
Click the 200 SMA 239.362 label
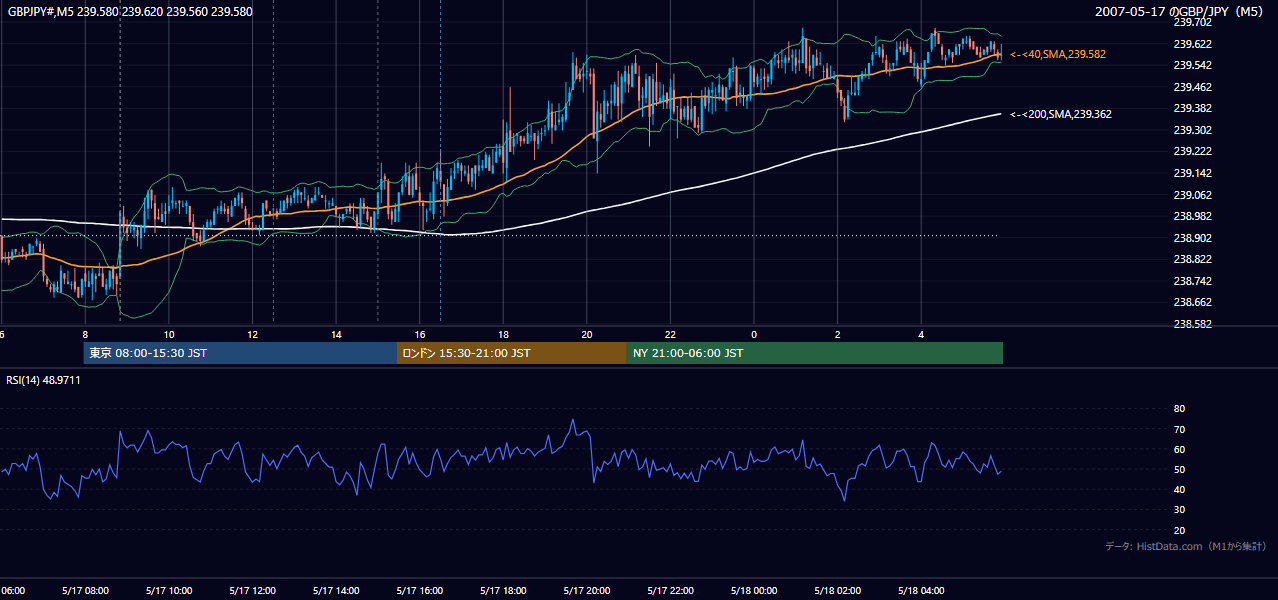pos(1061,114)
